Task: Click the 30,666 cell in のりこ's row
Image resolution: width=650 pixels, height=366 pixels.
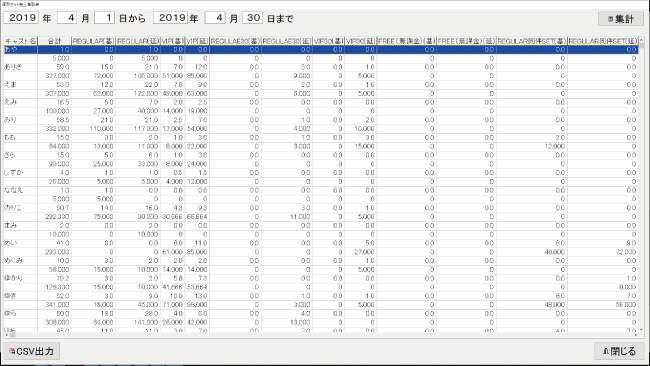Action: [x=172, y=217]
